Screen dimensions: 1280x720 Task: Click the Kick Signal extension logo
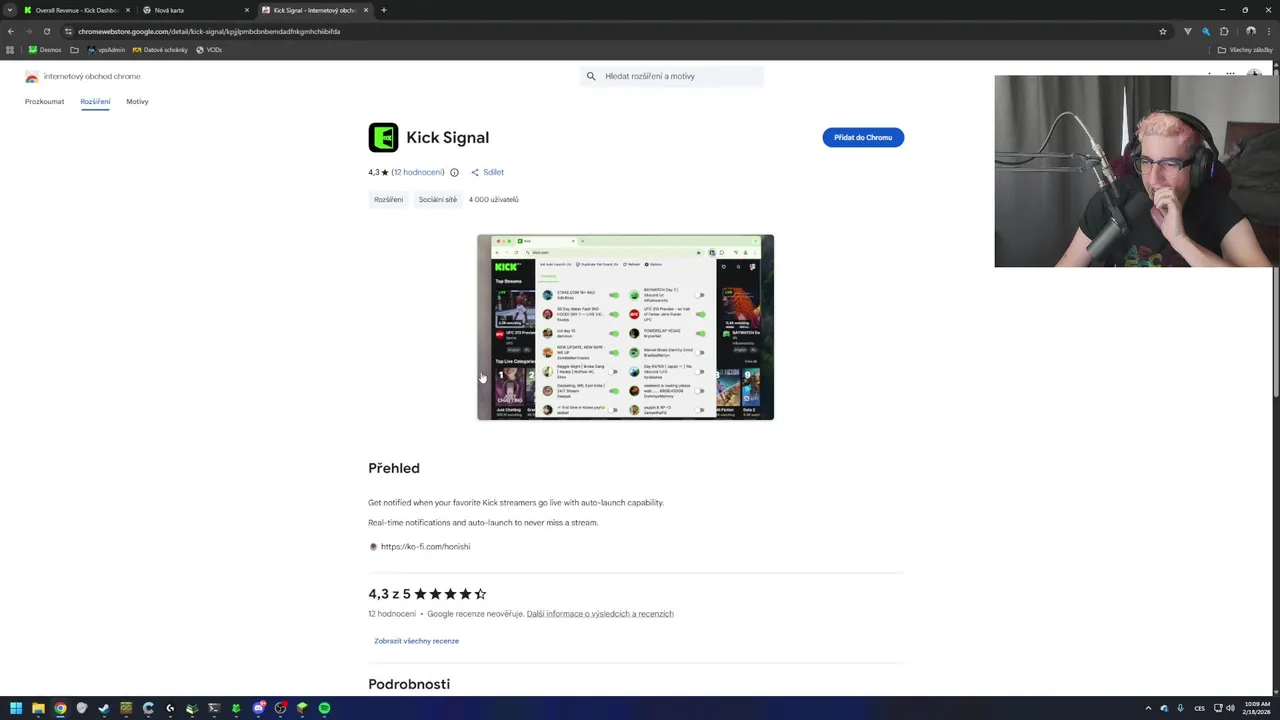(383, 137)
